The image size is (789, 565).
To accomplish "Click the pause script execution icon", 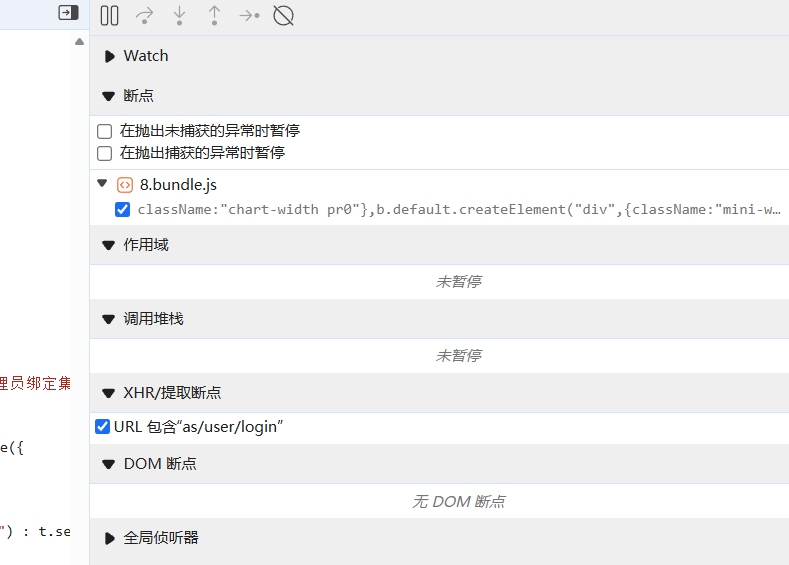I will [x=109, y=16].
